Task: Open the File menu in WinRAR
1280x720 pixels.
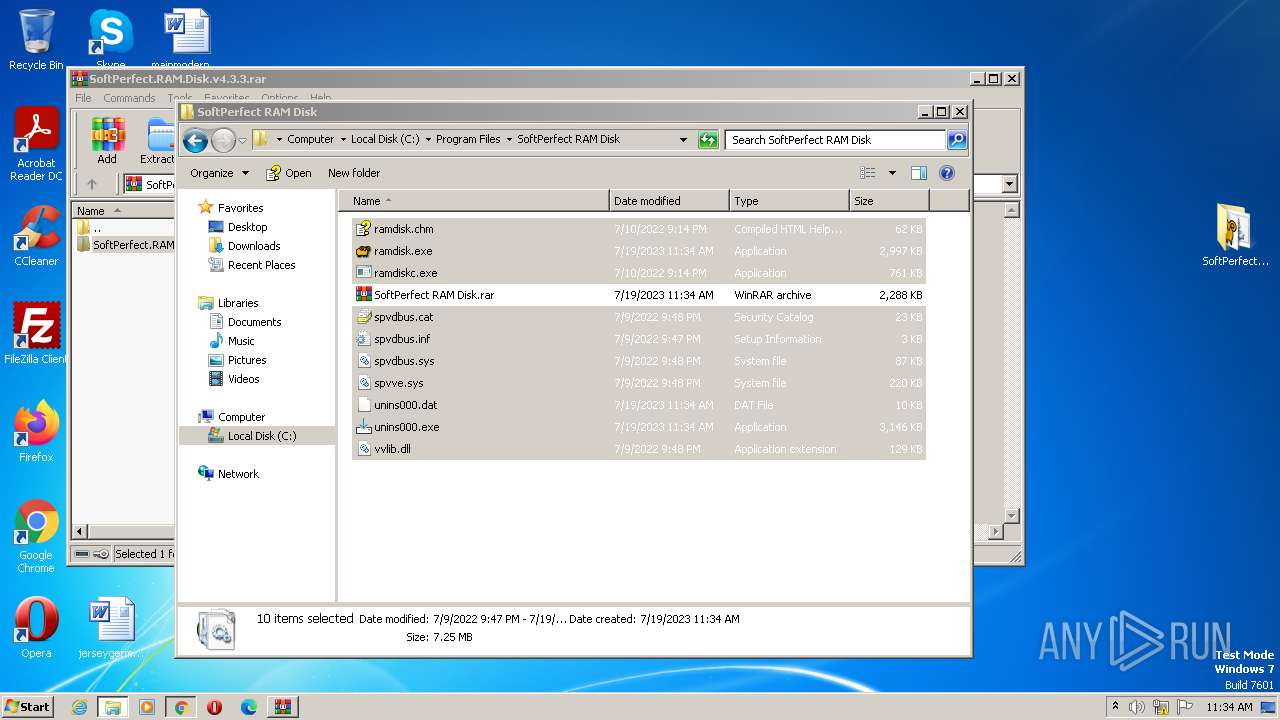Action: pos(83,98)
